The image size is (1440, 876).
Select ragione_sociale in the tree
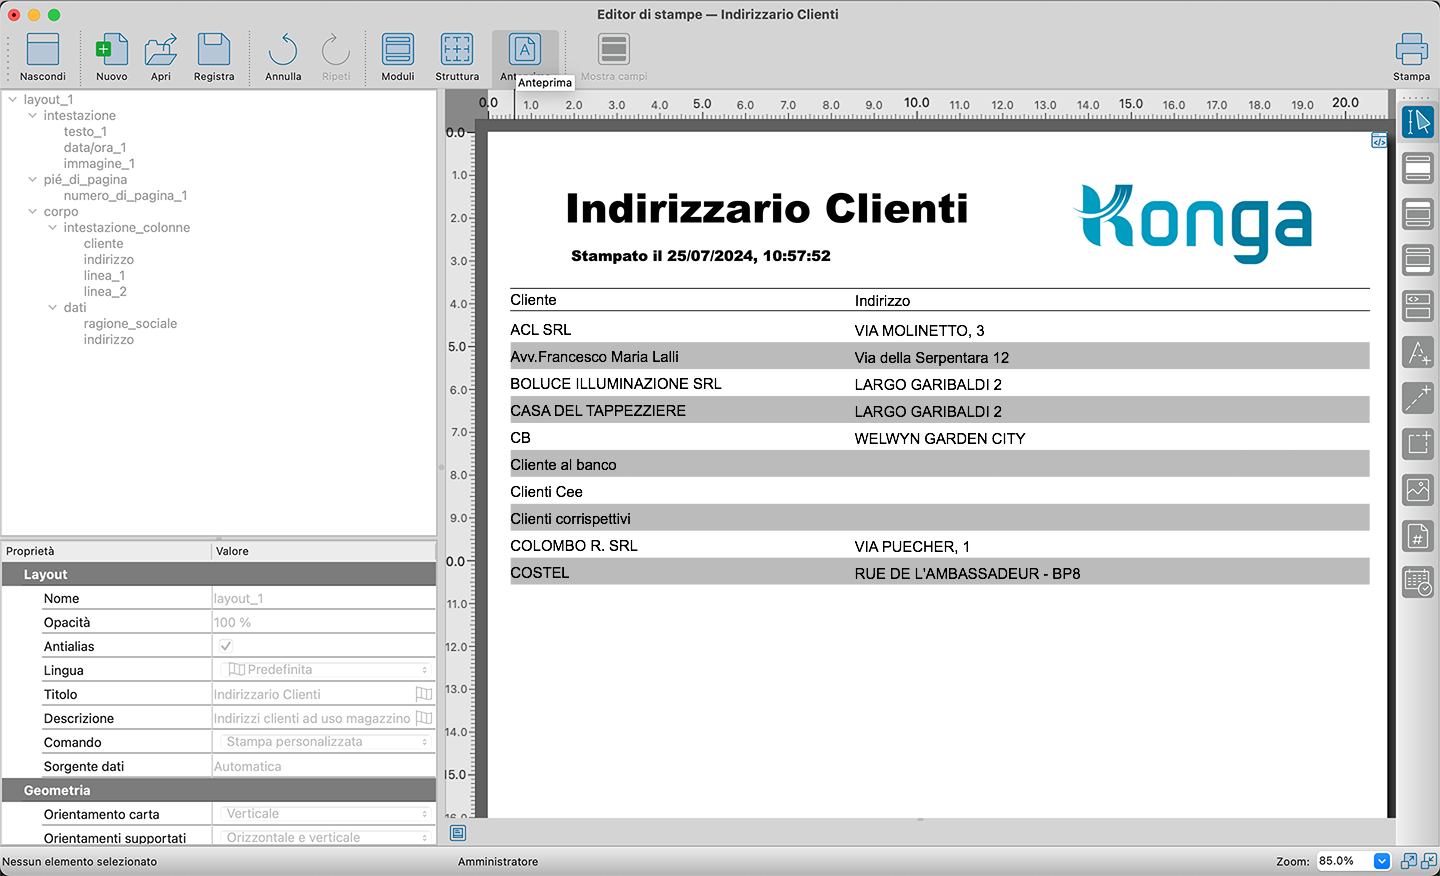(130, 324)
